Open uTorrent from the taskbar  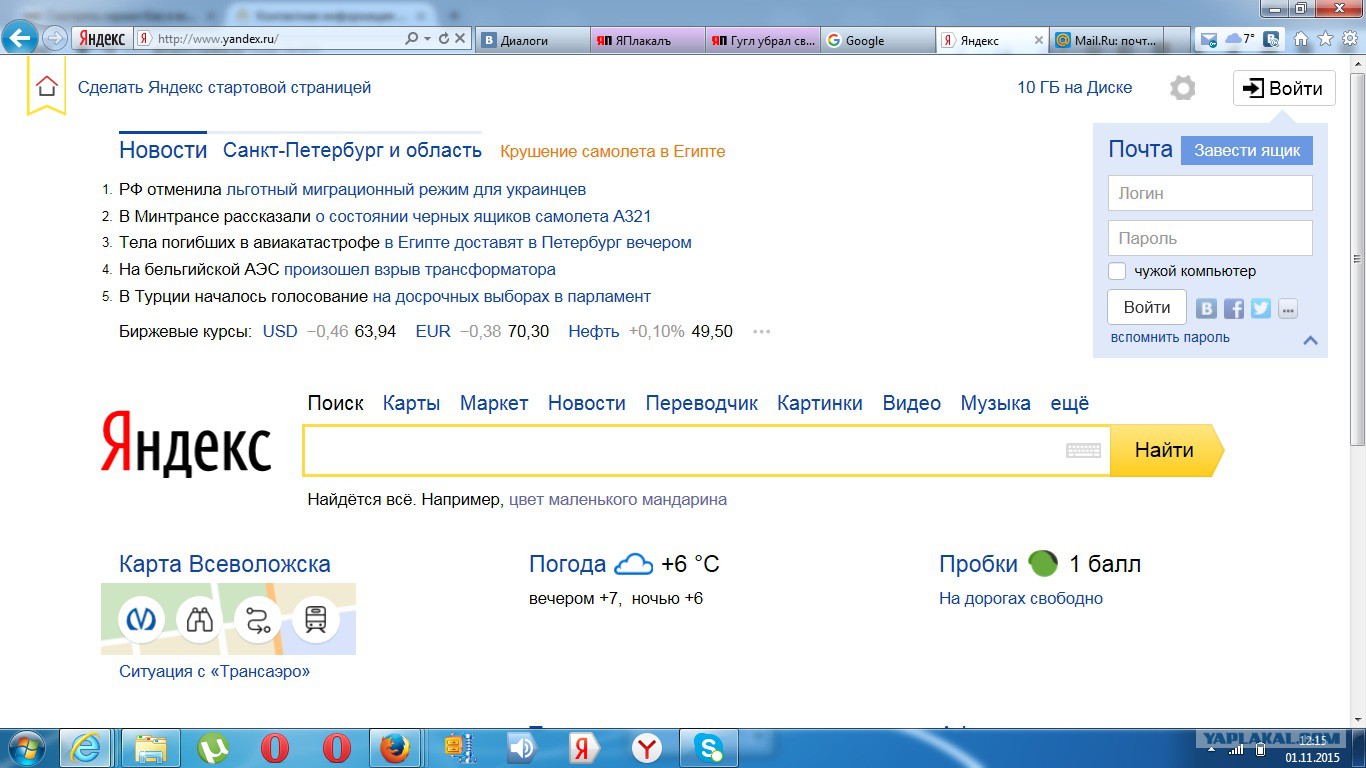[212, 748]
